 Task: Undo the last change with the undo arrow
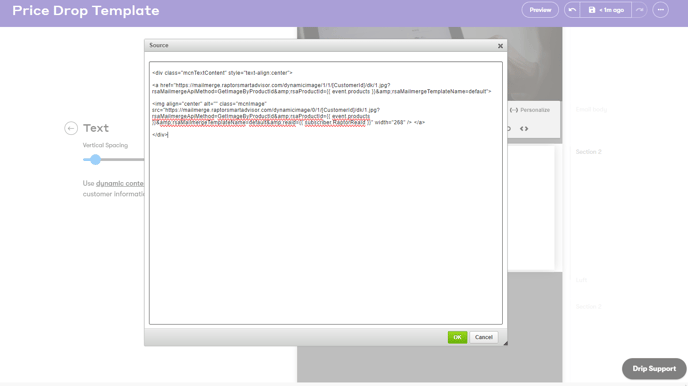[x=572, y=10]
